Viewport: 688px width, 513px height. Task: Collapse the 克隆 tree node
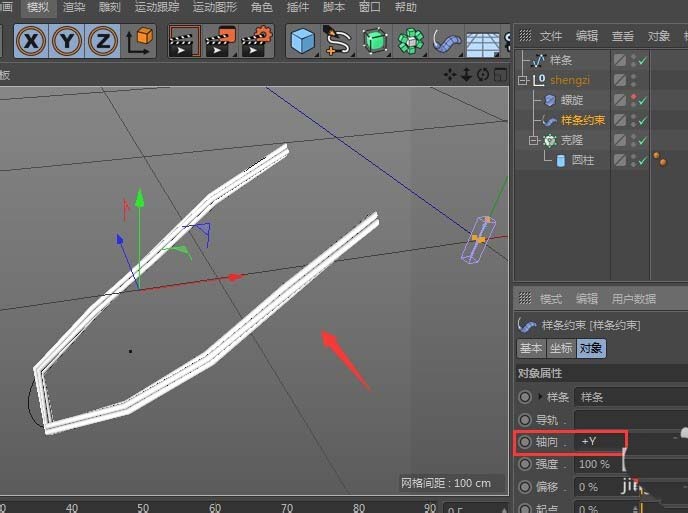pyautogui.click(x=534, y=140)
